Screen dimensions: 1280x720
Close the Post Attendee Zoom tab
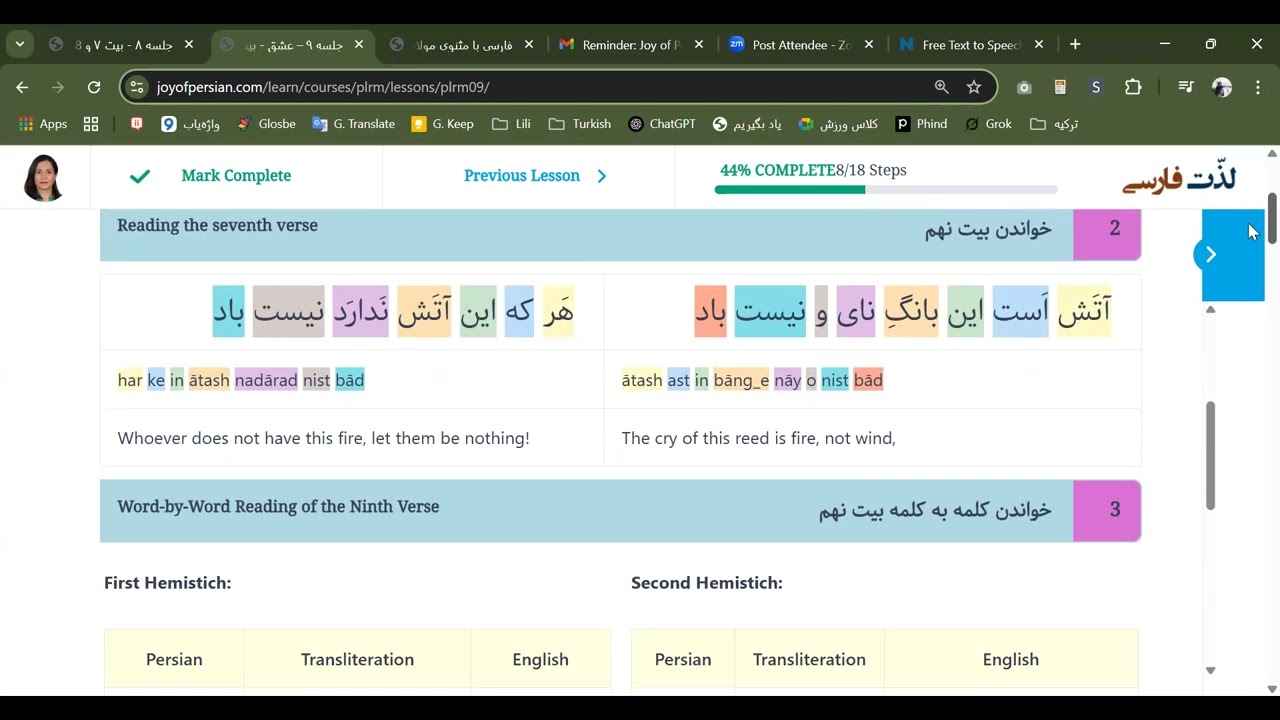869,44
